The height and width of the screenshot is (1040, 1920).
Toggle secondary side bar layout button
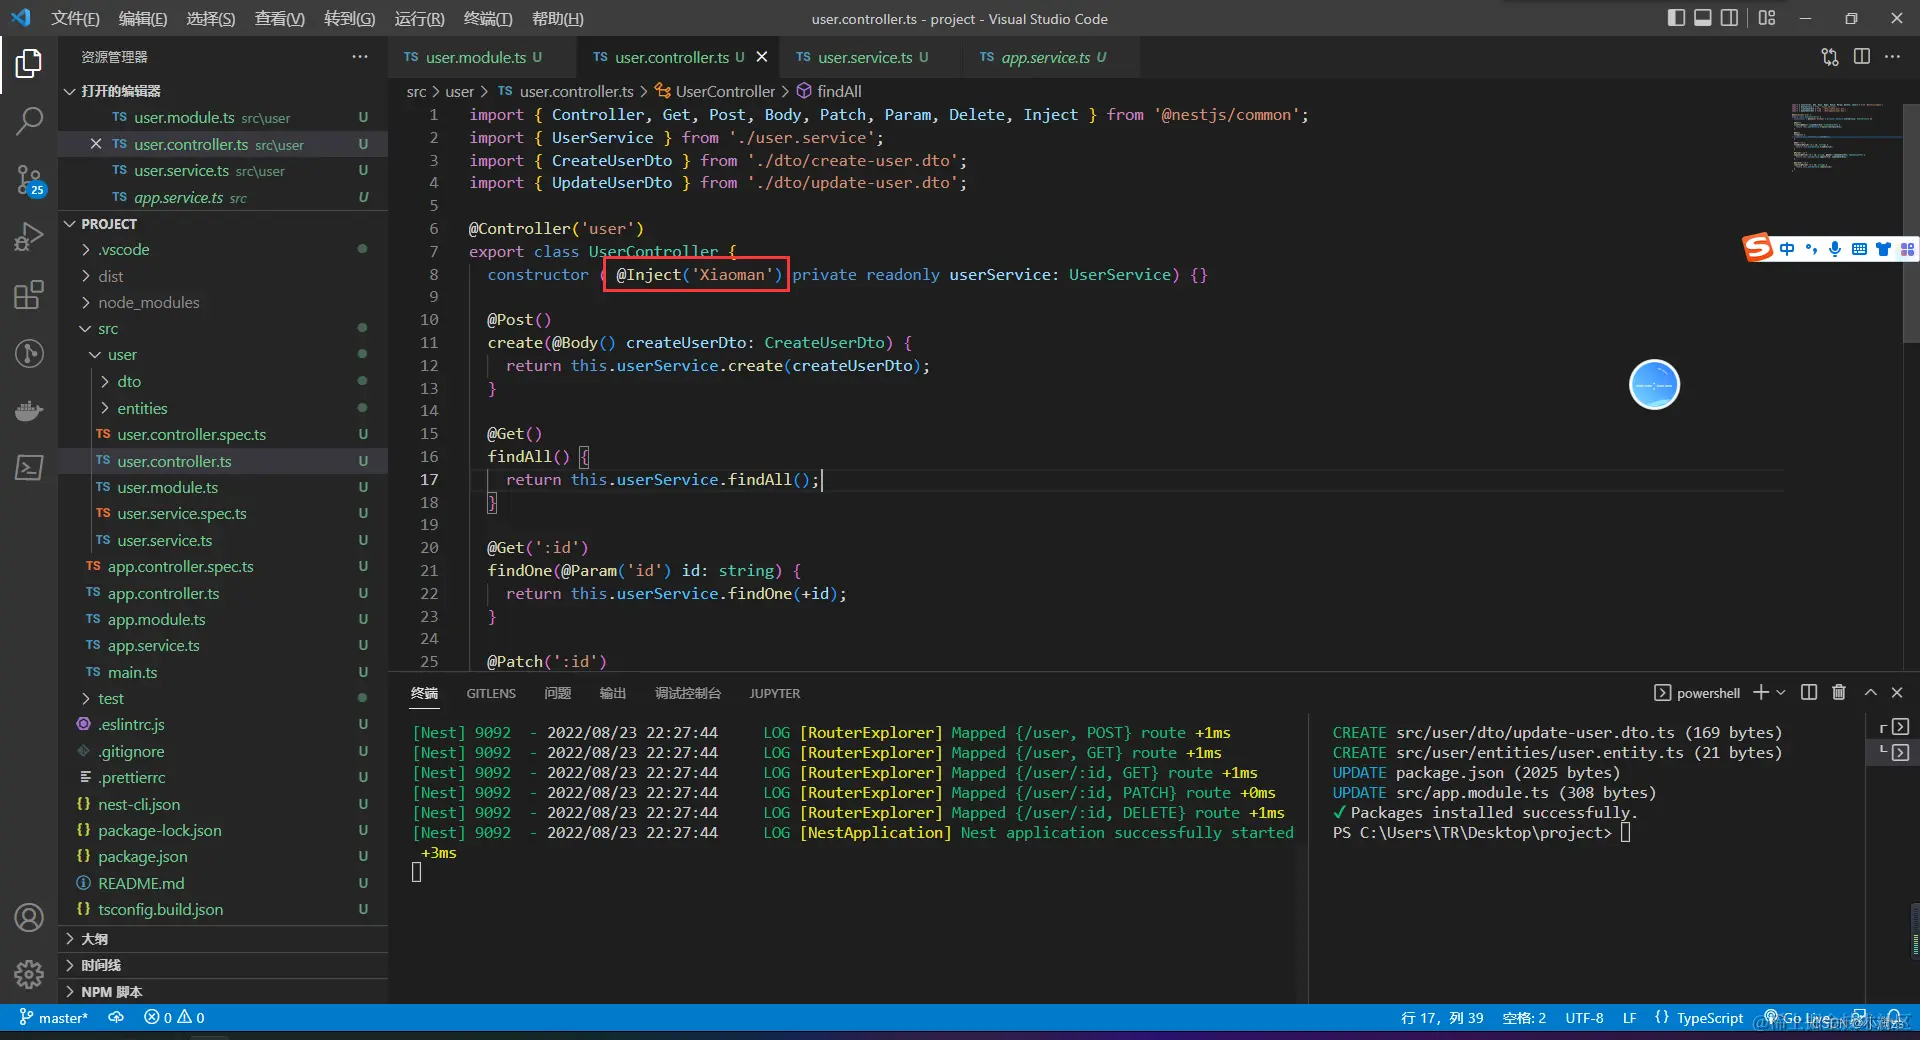coord(1729,18)
